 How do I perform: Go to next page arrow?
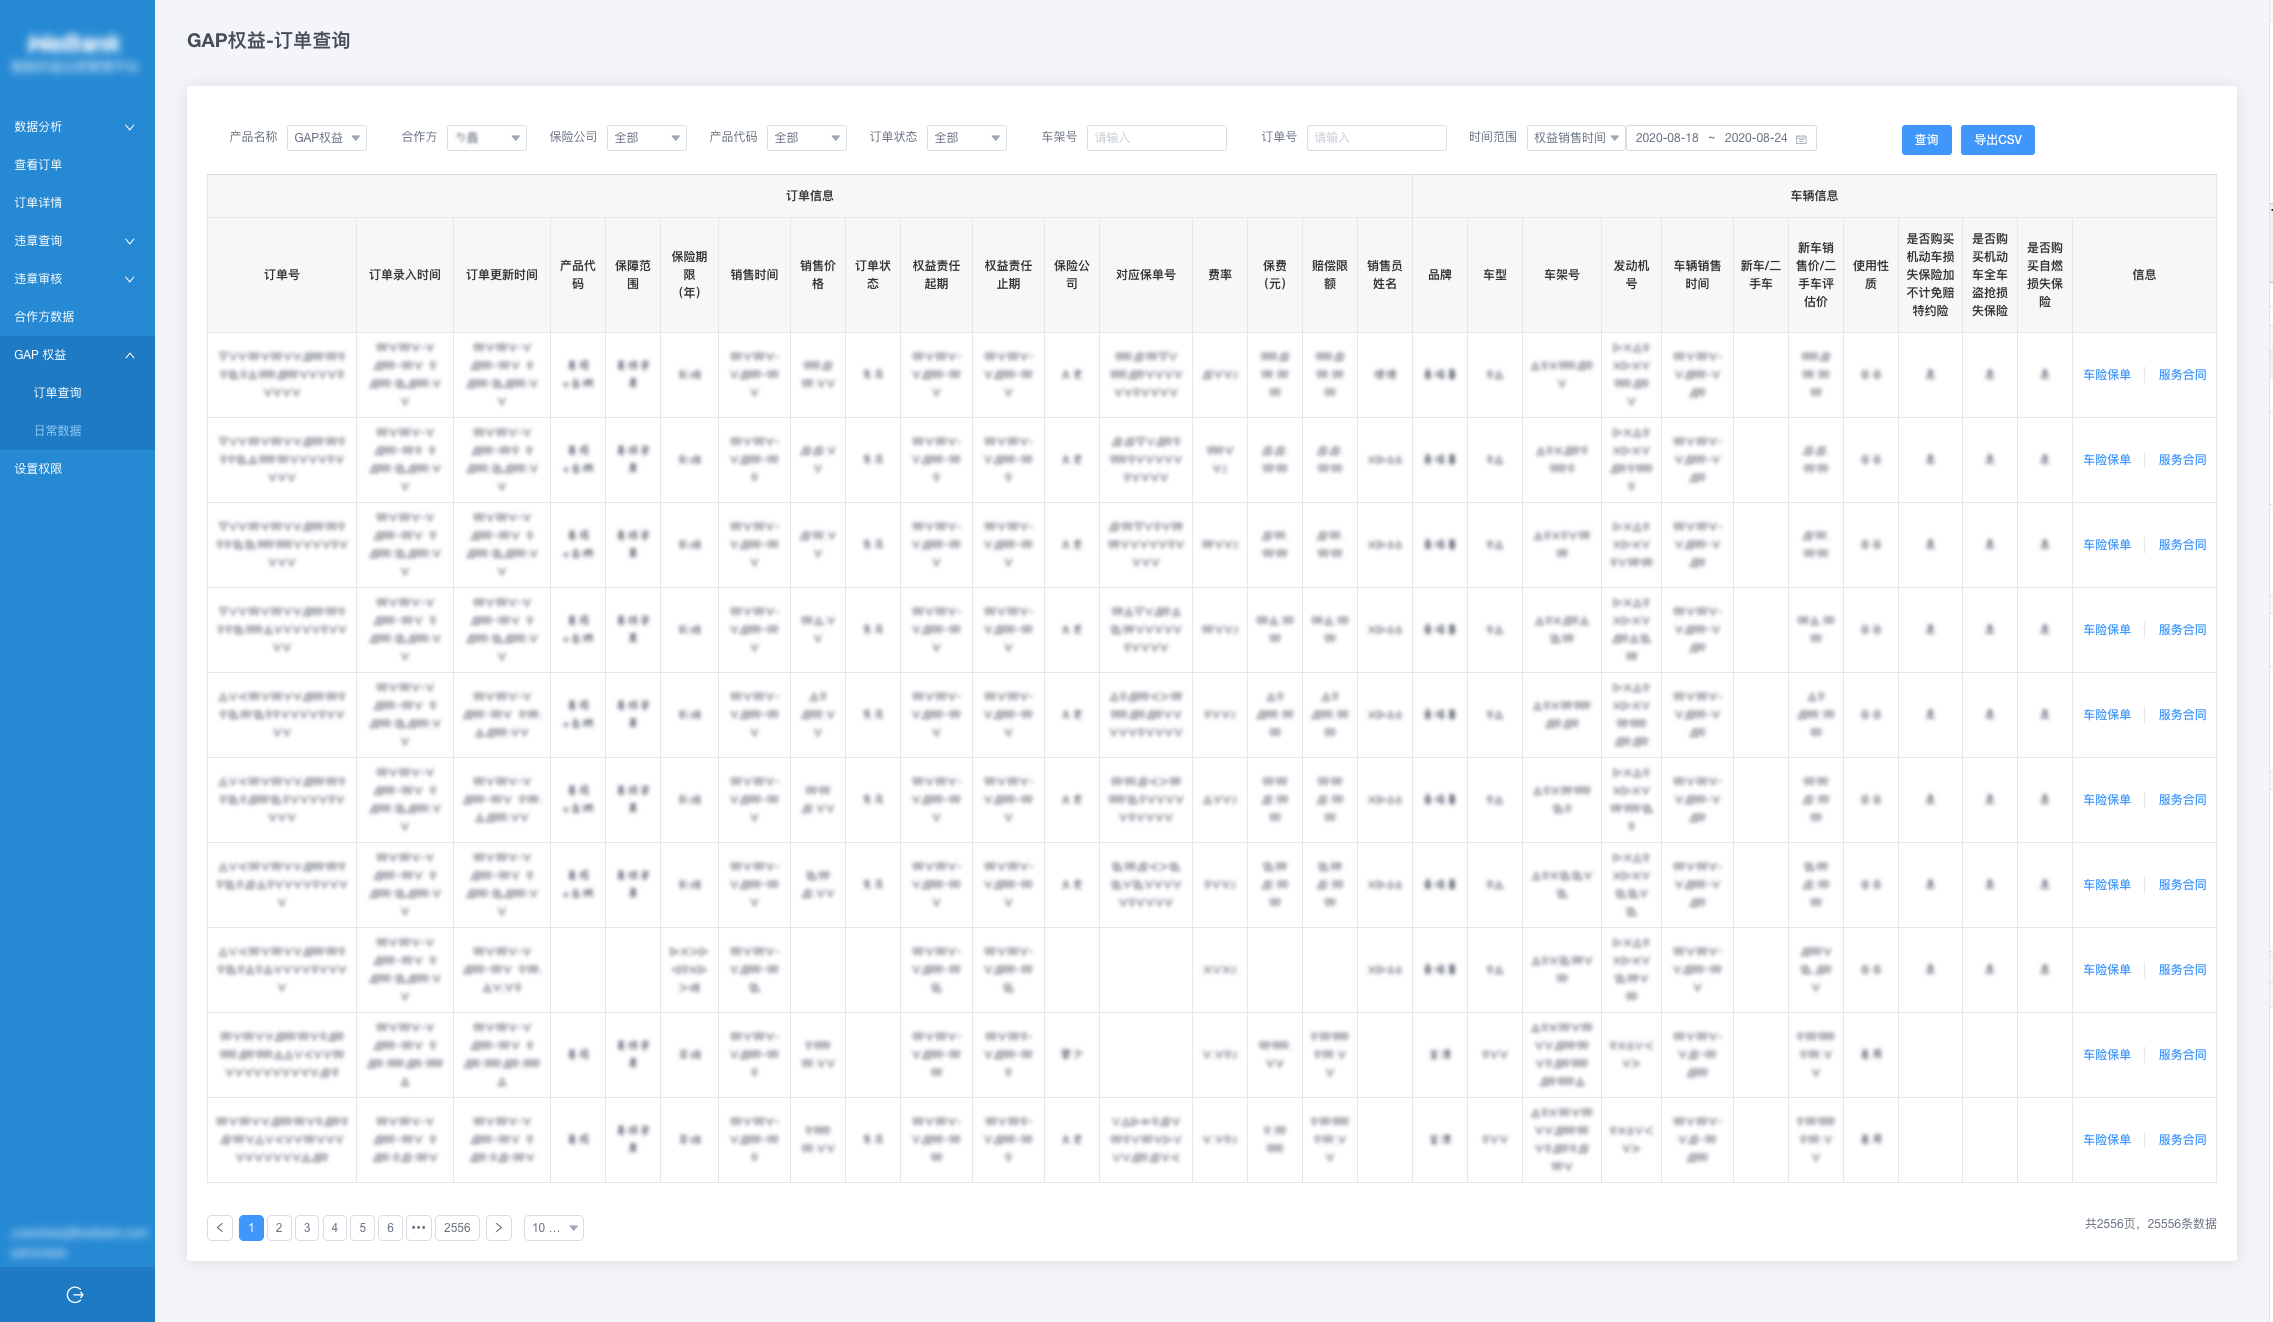click(x=498, y=1228)
